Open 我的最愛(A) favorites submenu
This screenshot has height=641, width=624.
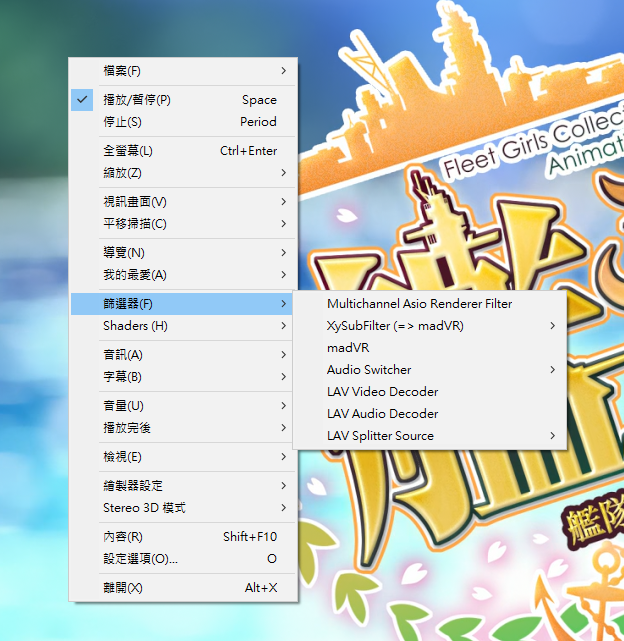[183, 275]
